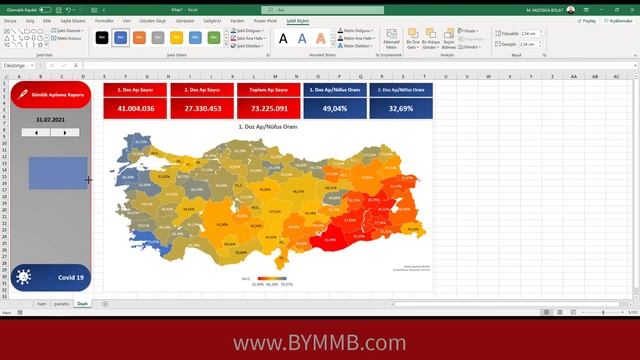This screenshot has height=360, width=640.
Task: Apply the black shape style preset
Action: tap(102, 38)
